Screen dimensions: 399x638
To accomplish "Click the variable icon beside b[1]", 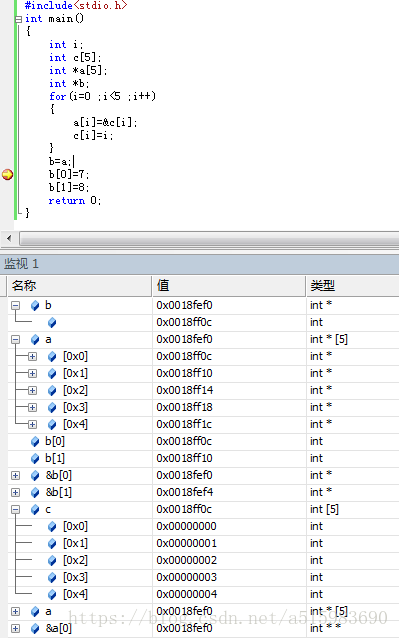I will tap(35, 459).
